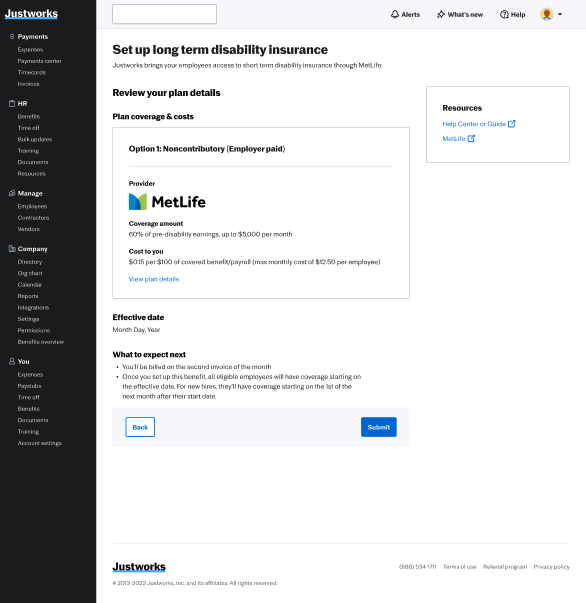Click the Alerts bell icon
This screenshot has width=586, height=603.
pyautogui.click(x=395, y=14)
